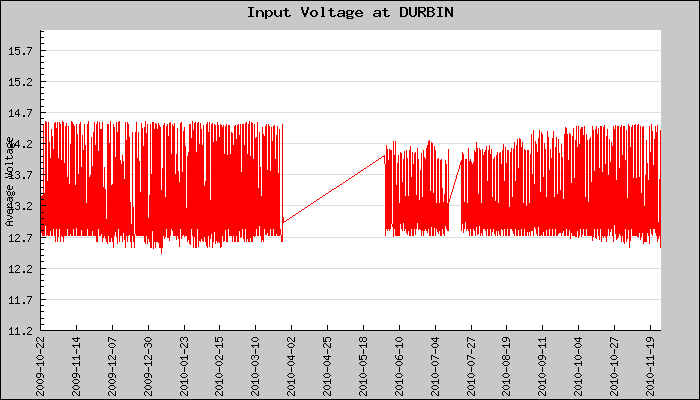Click the 2009-11-14 date label

76,367
